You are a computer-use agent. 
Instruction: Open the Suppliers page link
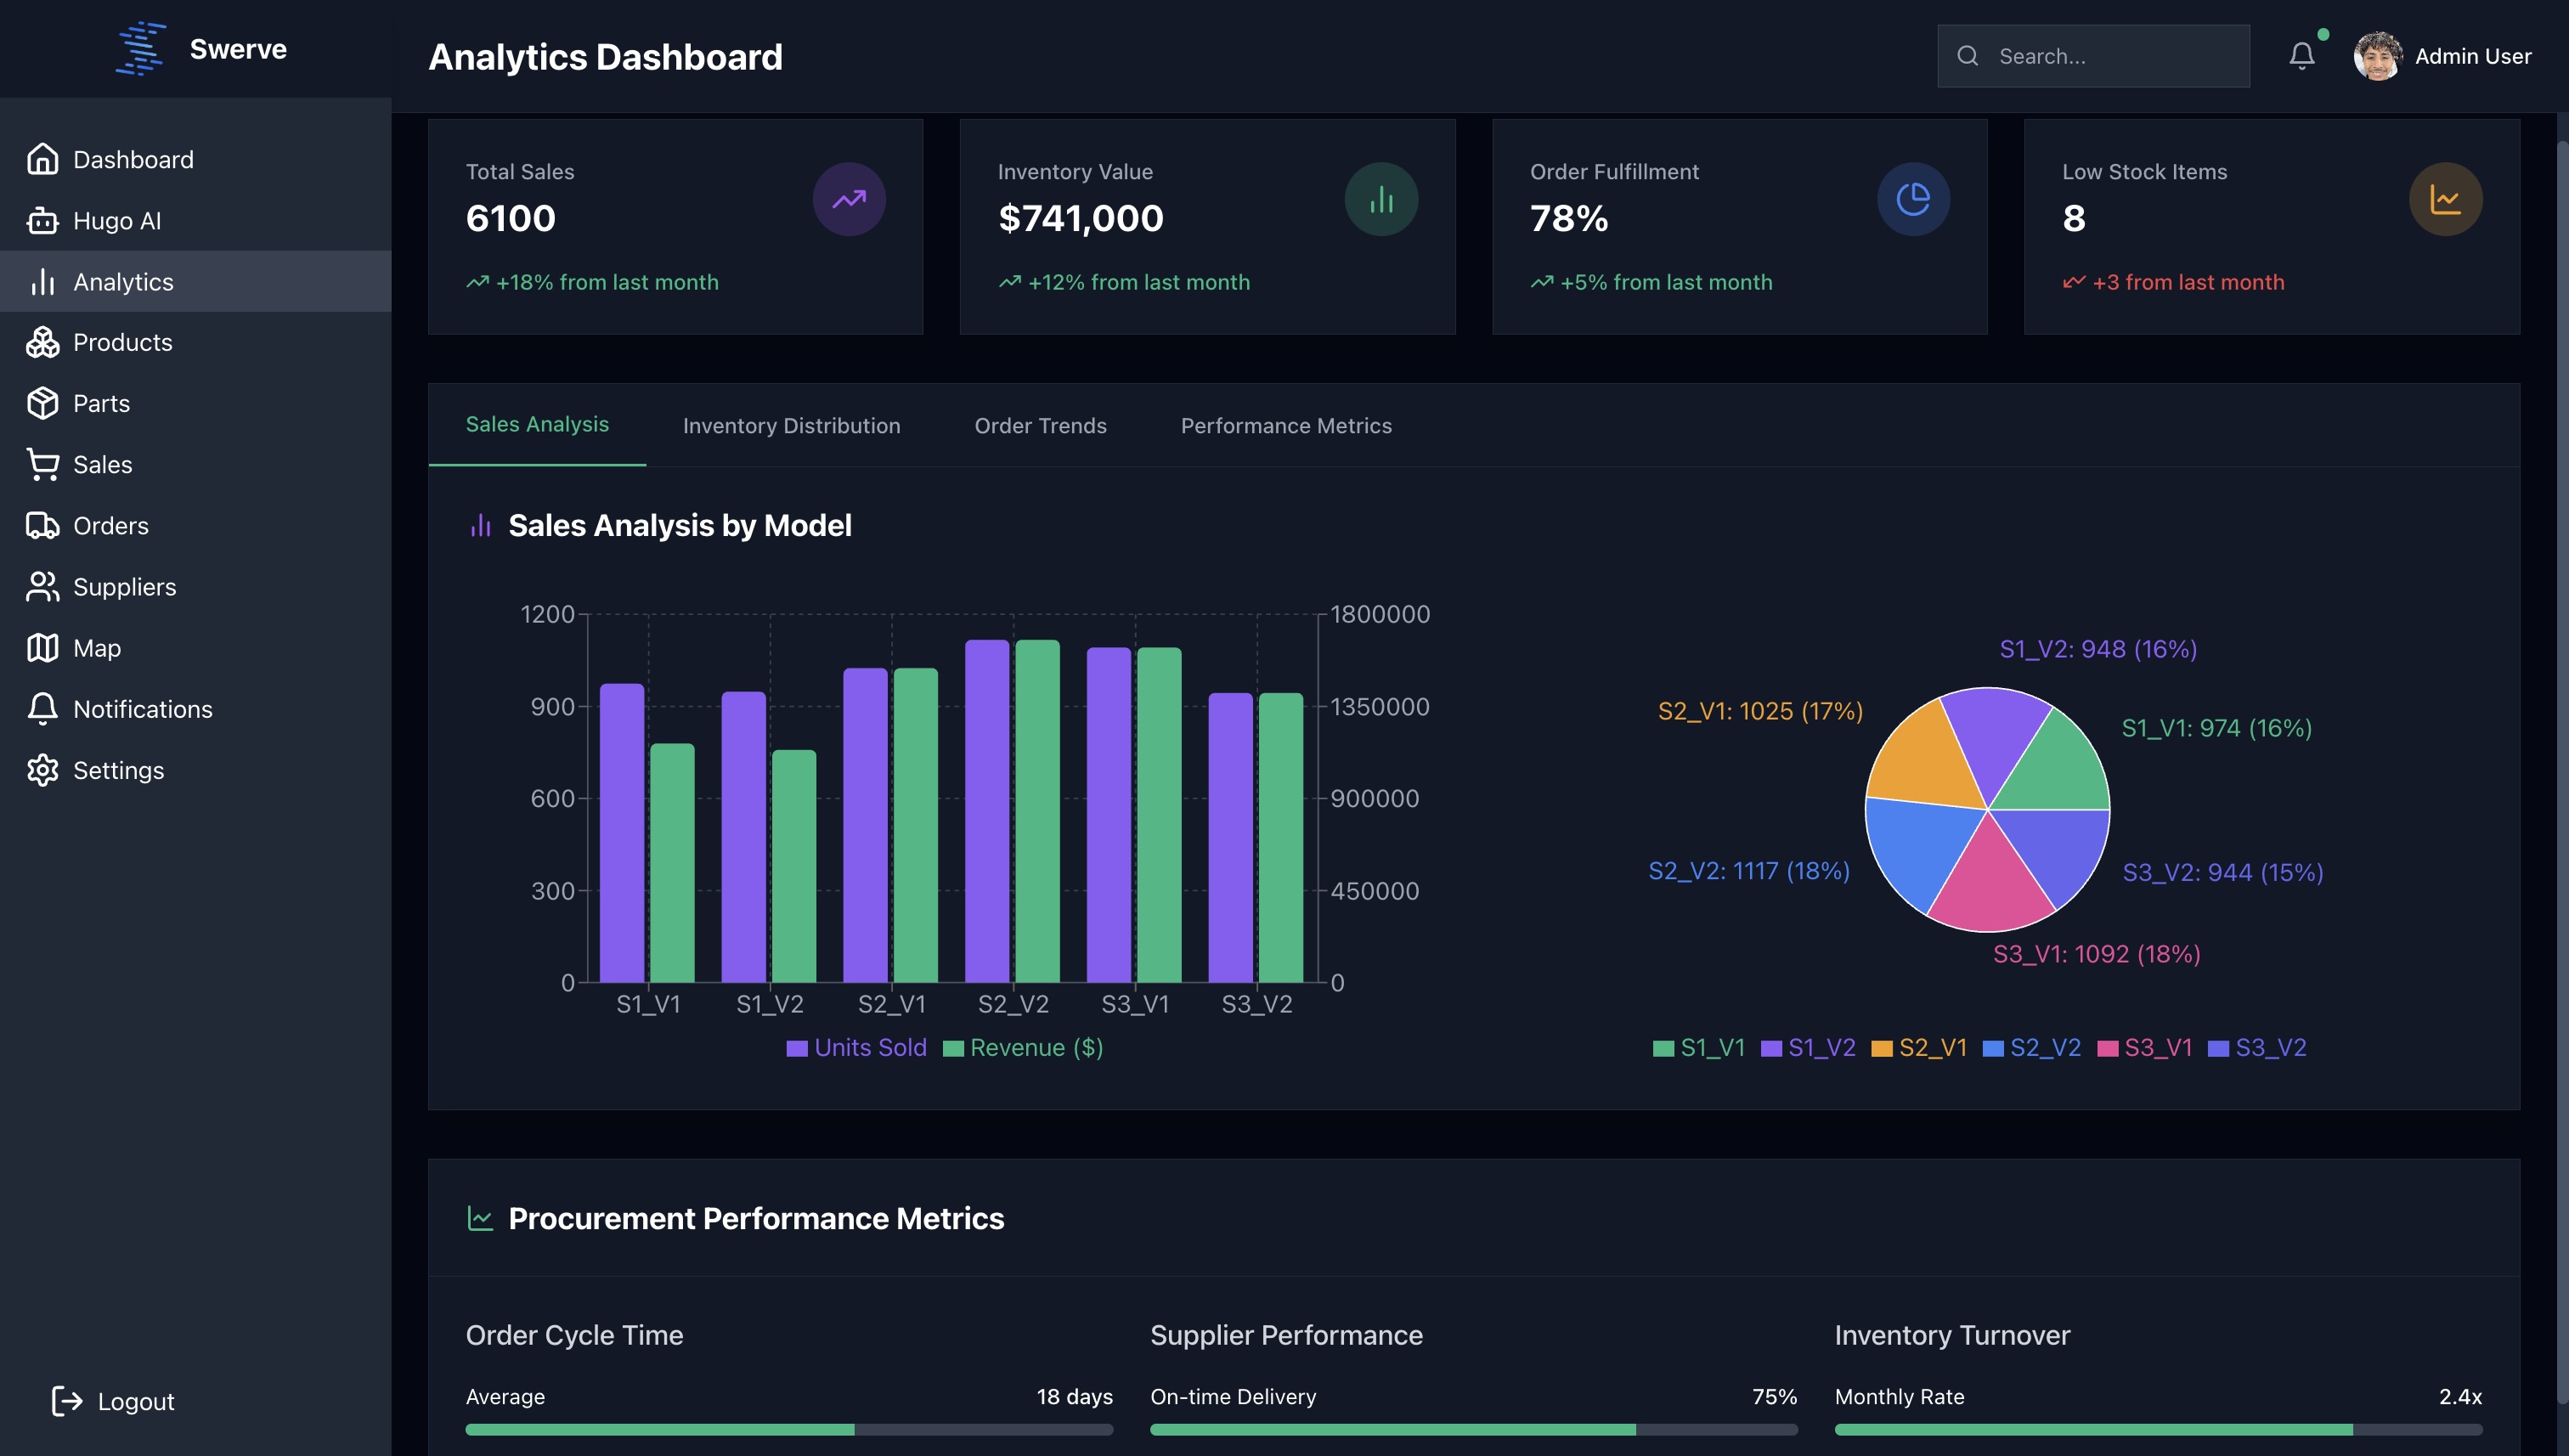pyautogui.click(x=124, y=587)
